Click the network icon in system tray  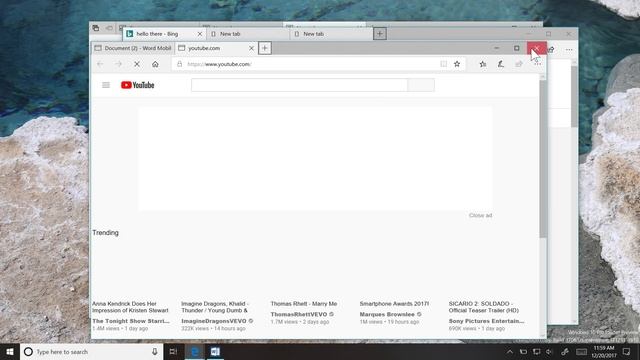(x=536, y=352)
